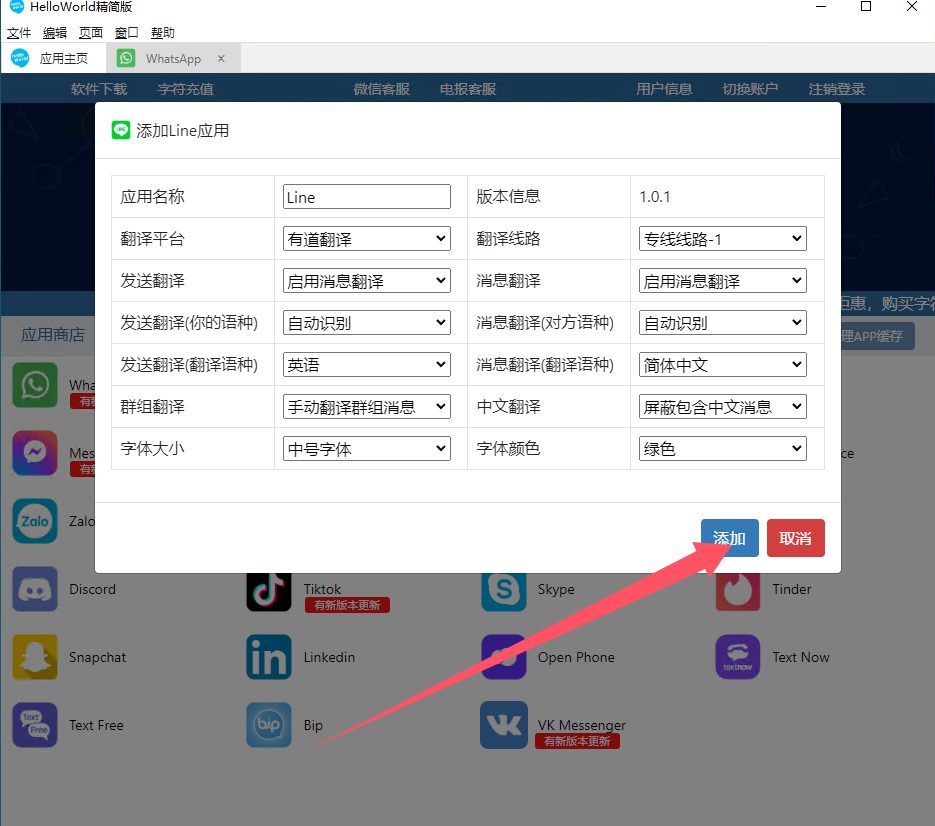Click the Skype app icon
This screenshot has width=935, height=826.
pos(504,591)
